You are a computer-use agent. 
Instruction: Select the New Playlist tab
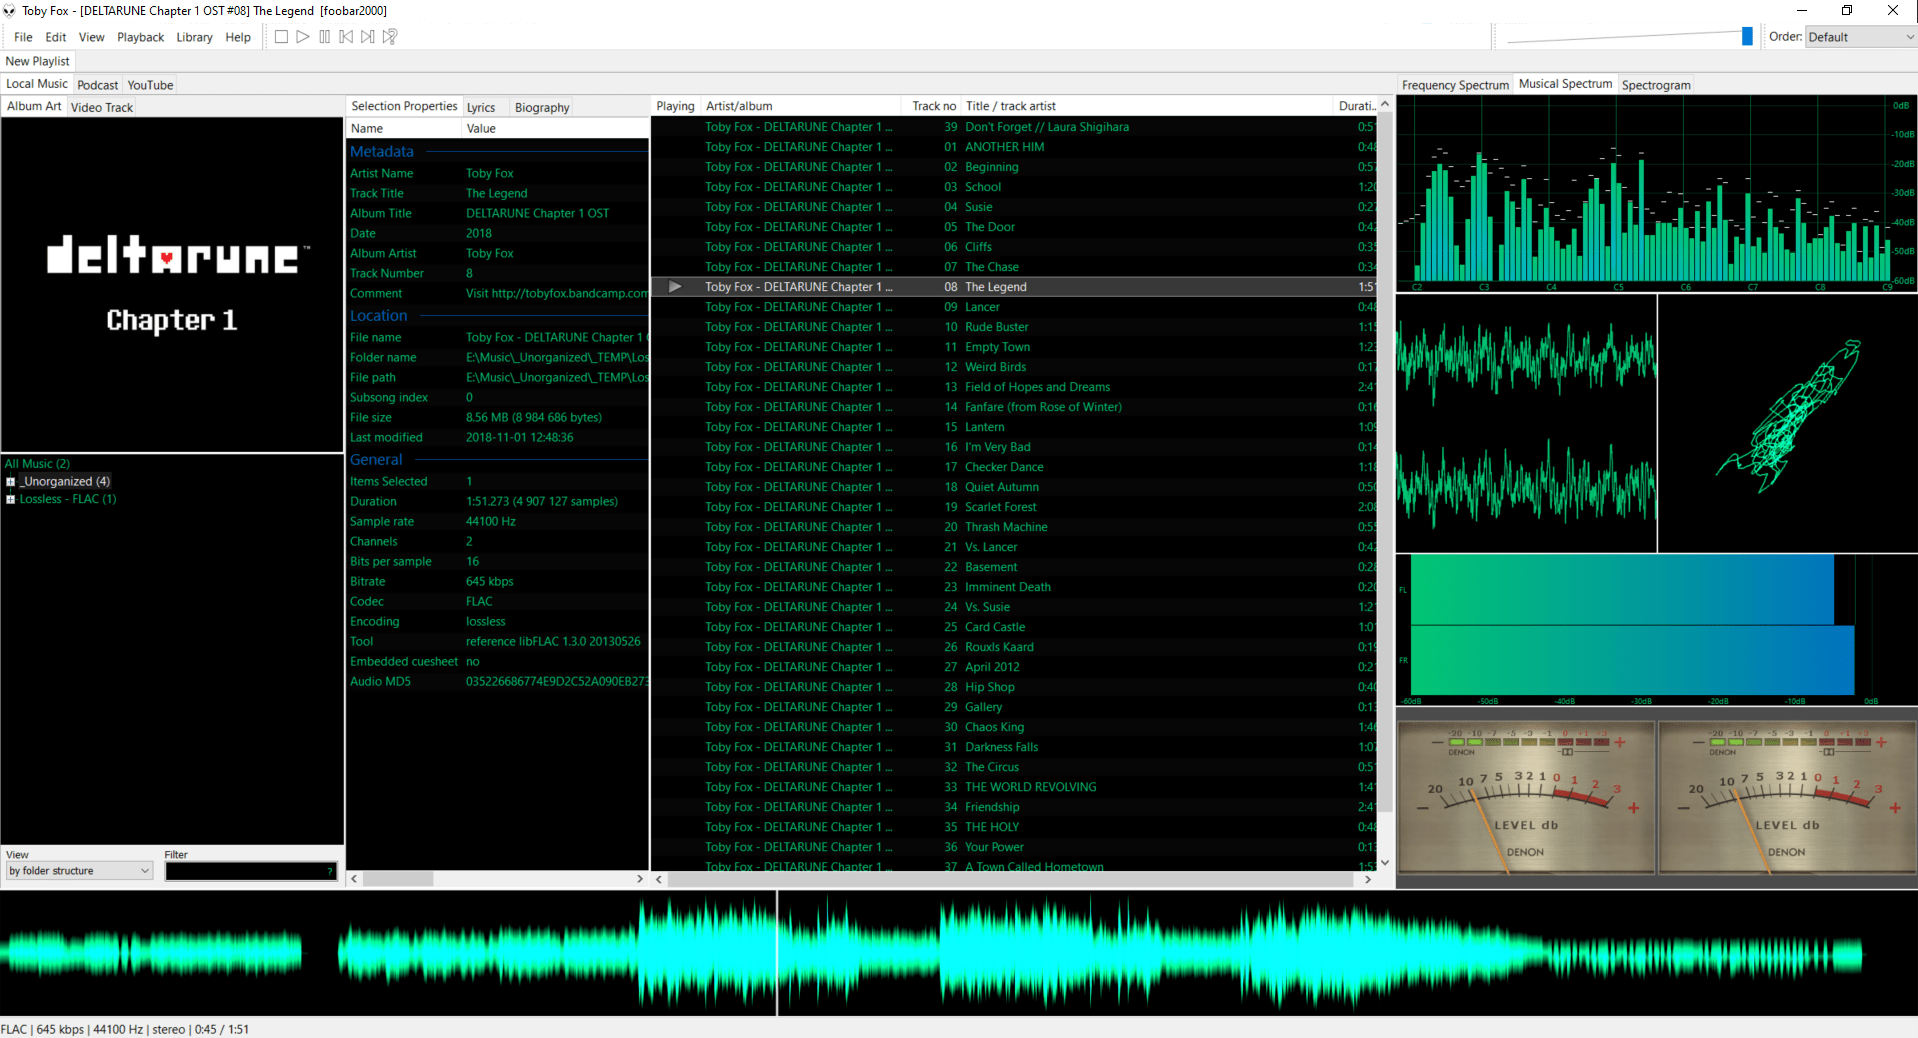point(38,61)
